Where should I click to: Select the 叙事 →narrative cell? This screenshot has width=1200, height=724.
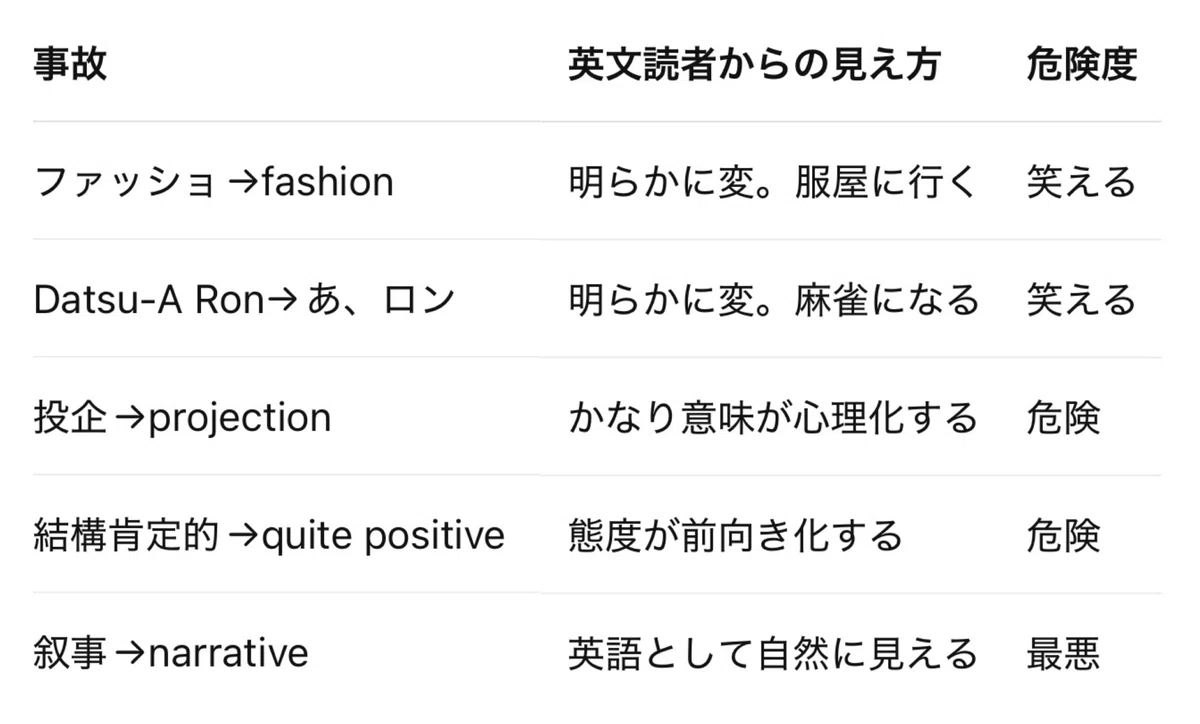coord(171,653)
